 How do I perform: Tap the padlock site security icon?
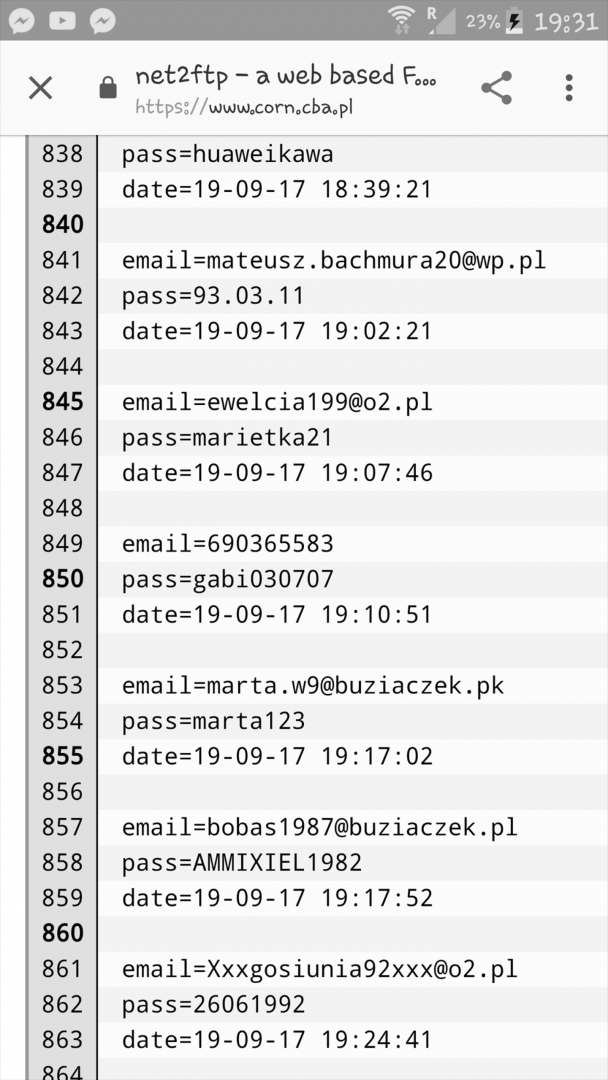108,88
